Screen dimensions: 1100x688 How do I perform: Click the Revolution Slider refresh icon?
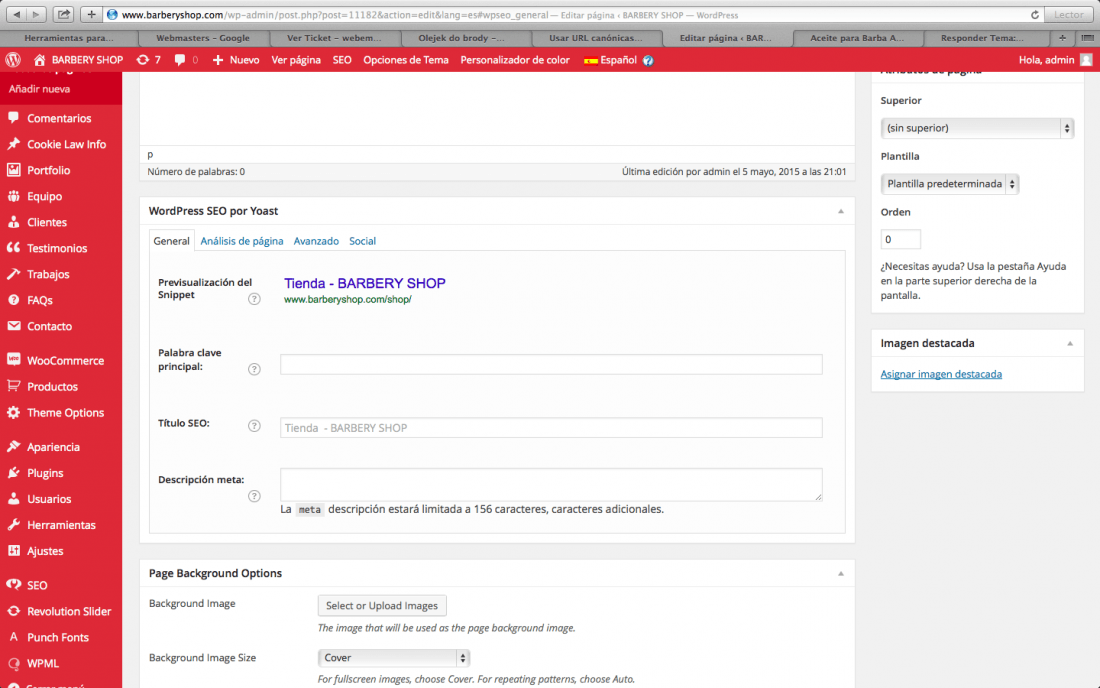(13, 611)
